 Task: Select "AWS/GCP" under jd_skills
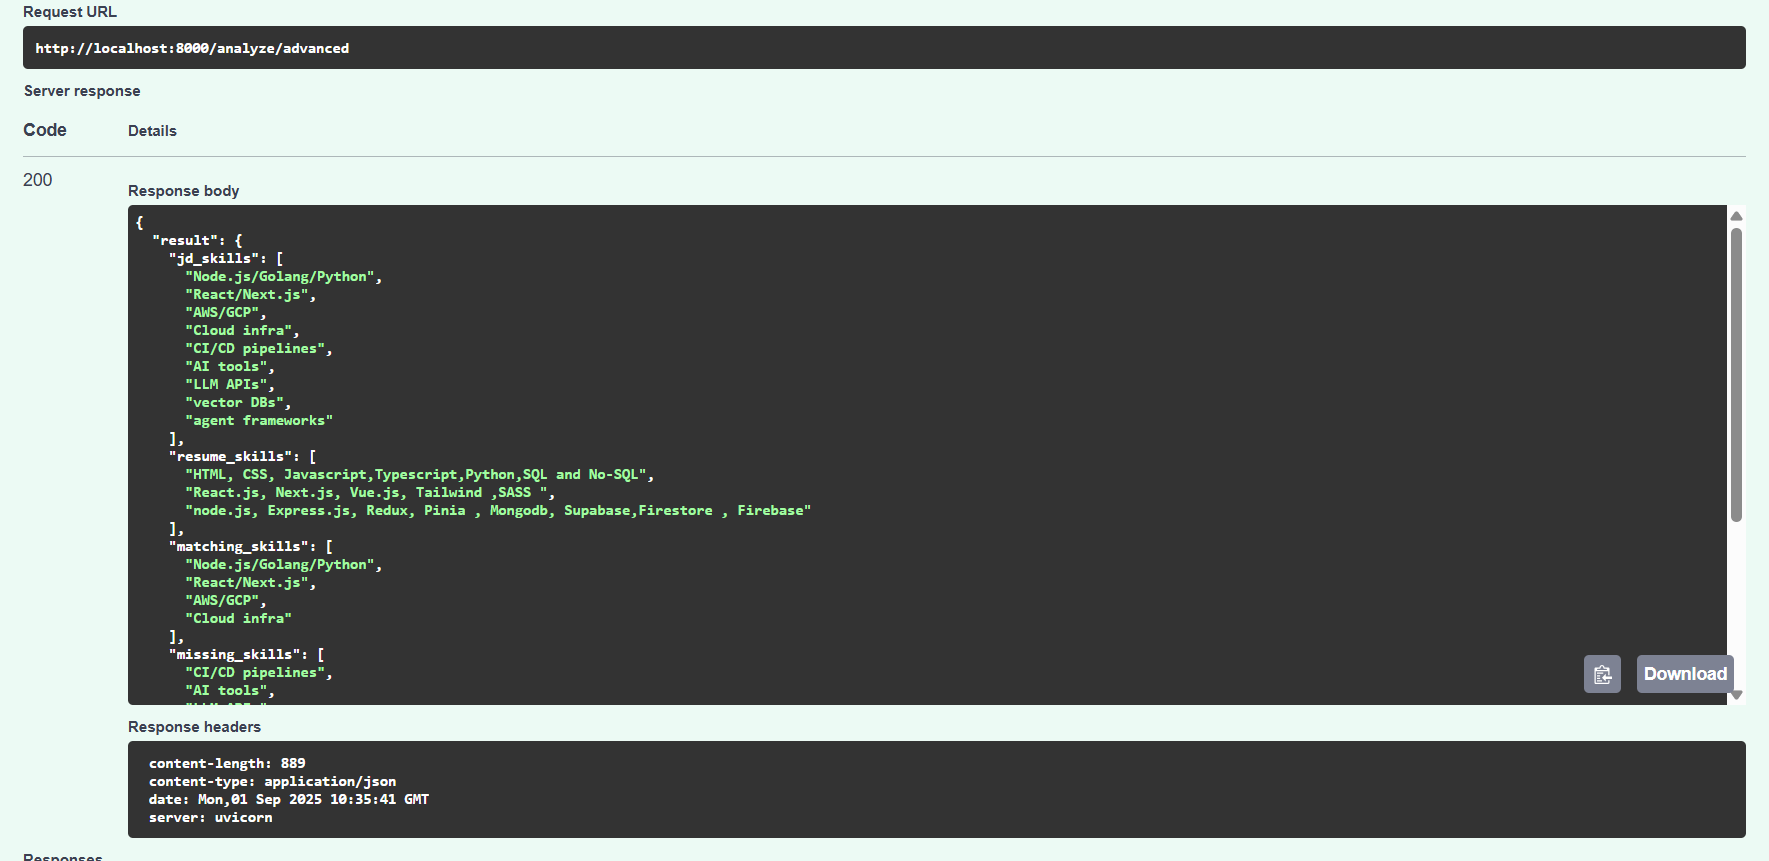(222, 312)
